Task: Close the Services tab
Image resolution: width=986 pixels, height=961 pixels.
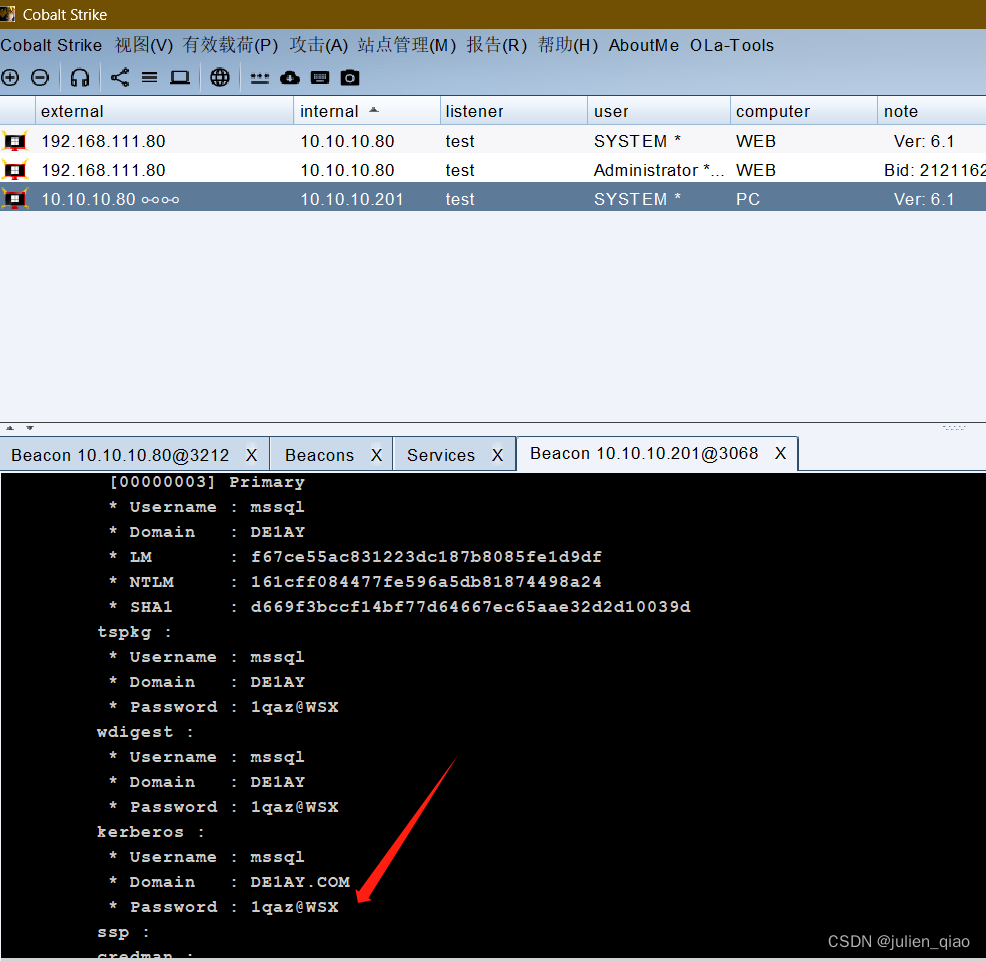Action: coord(497,455)
